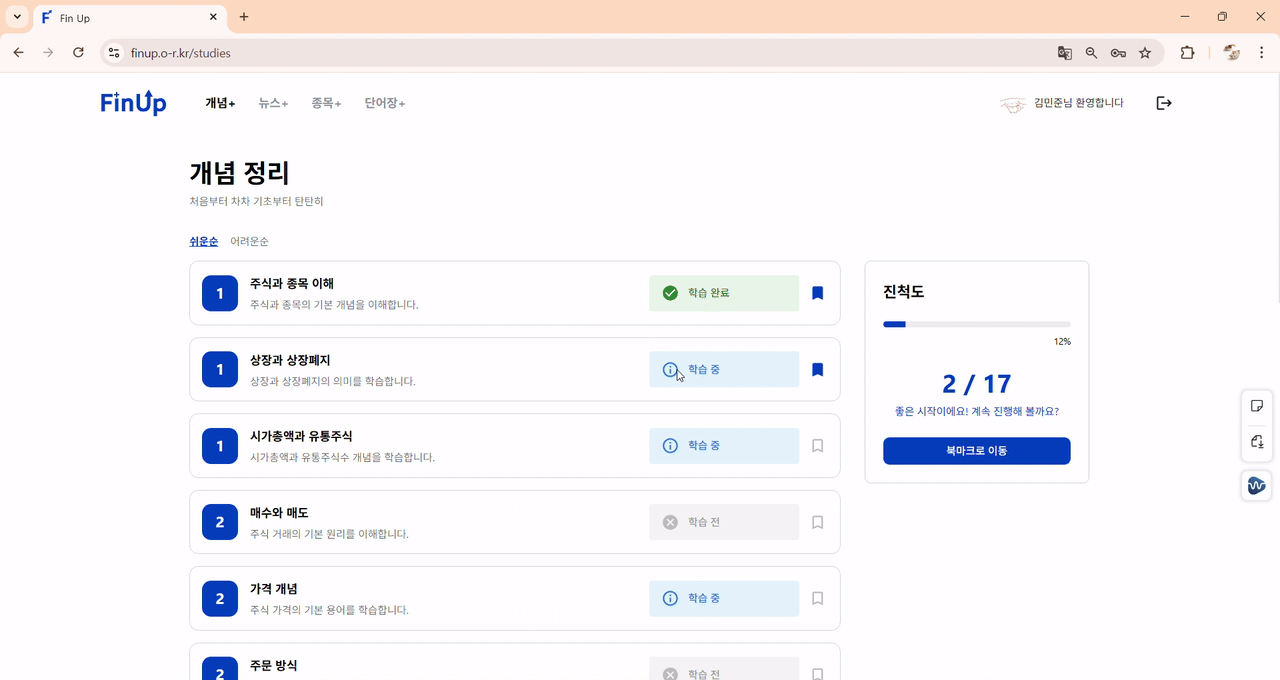Open the note/memo icon in the side panel

coord(1257,405)
